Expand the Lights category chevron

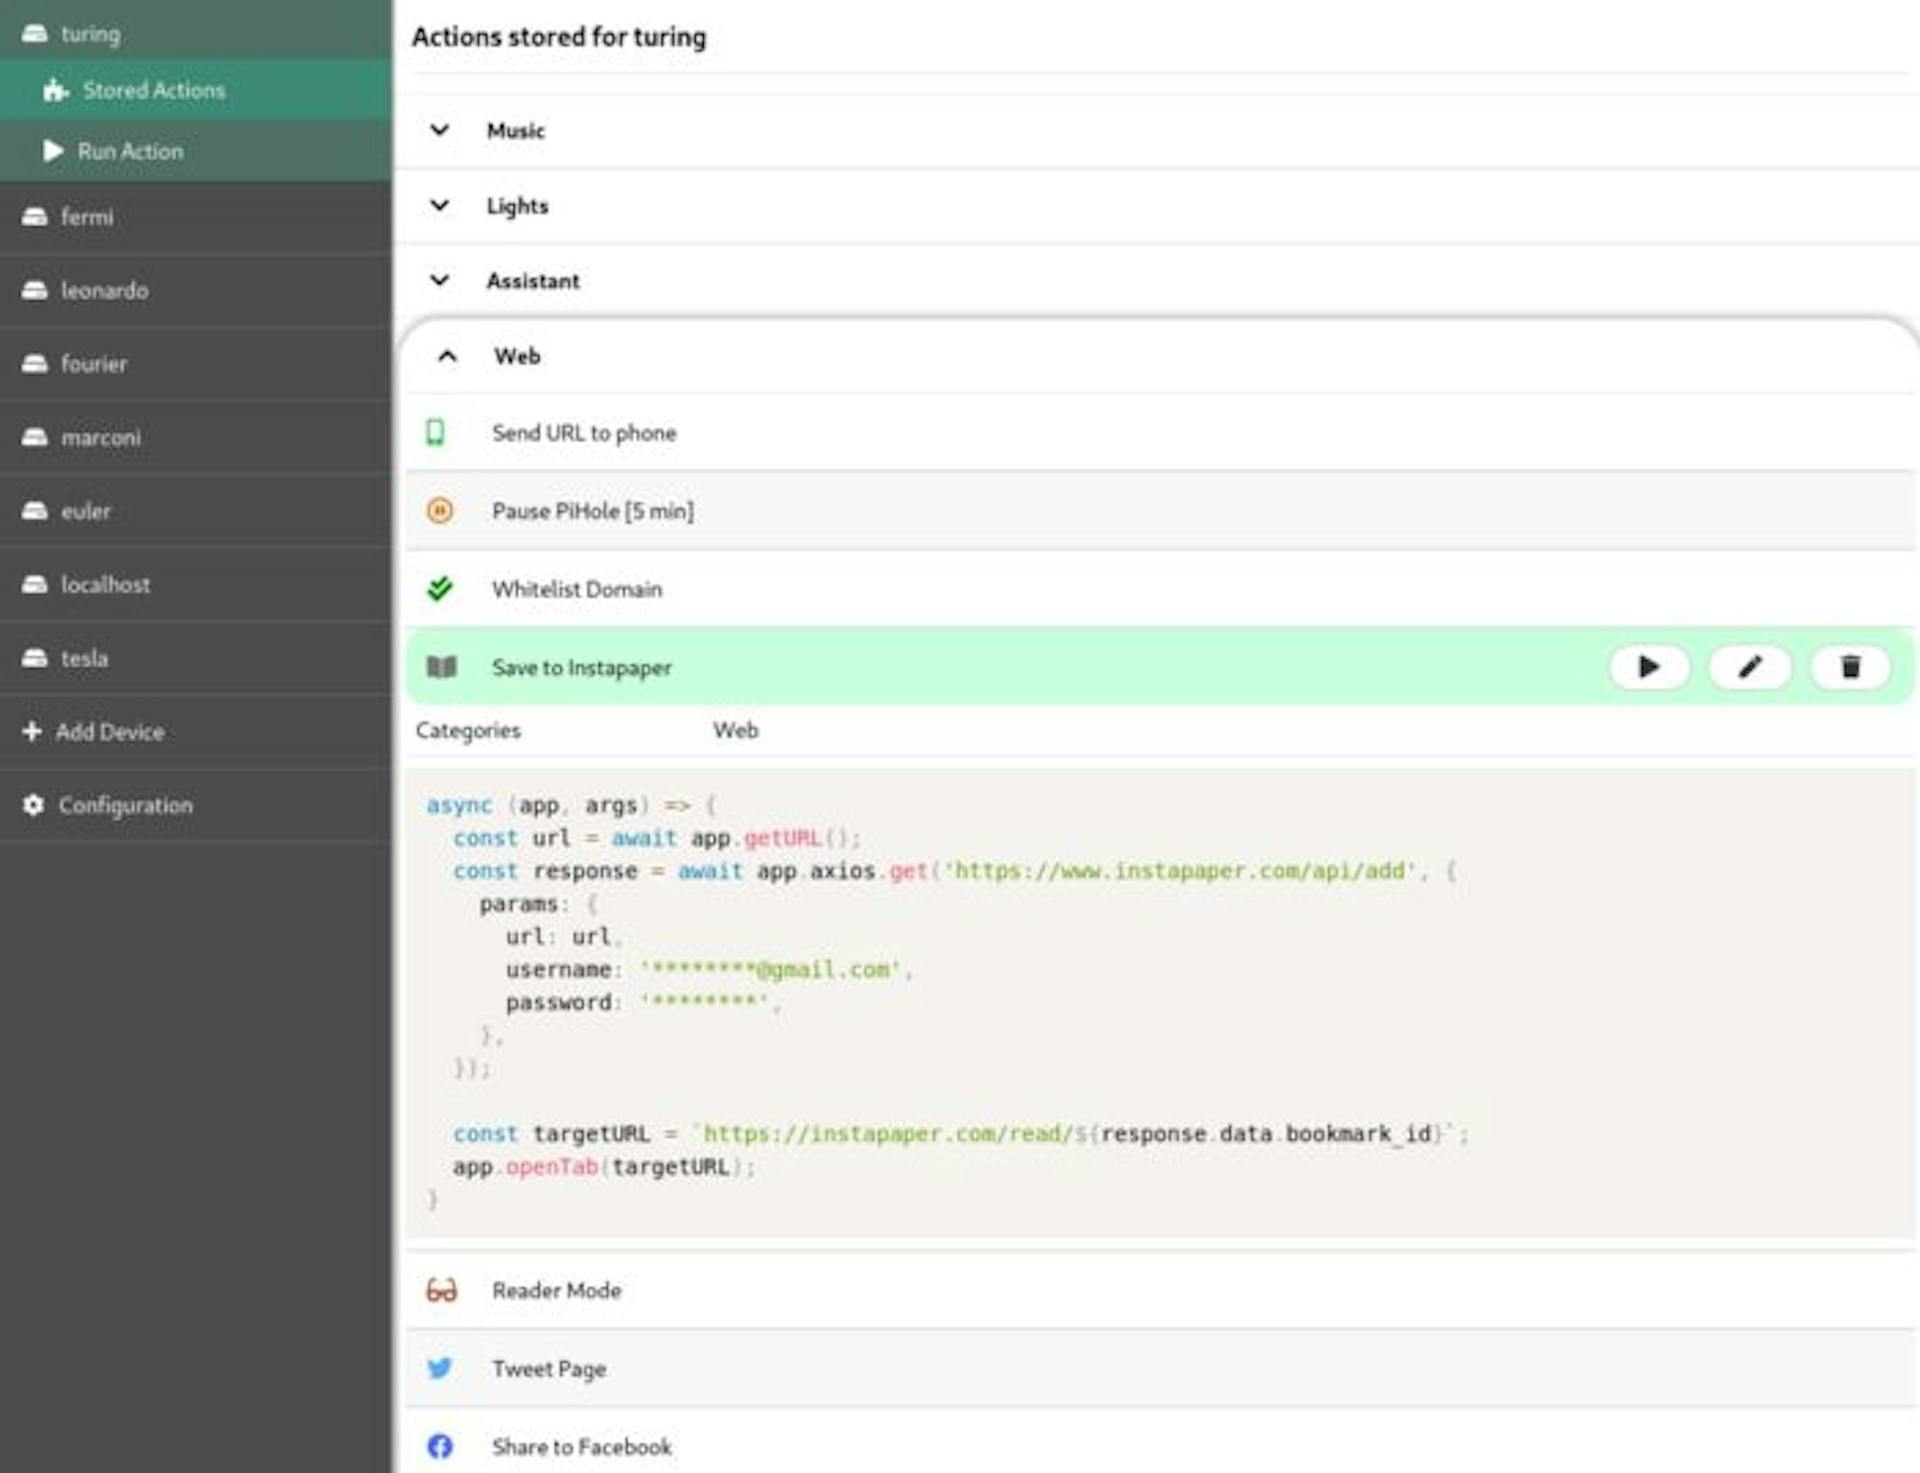440,206
